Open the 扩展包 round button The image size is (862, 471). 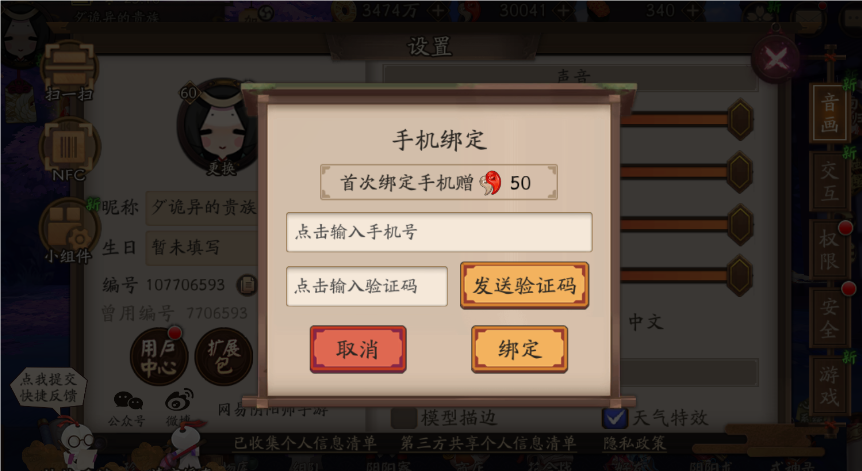pos(223,357)
